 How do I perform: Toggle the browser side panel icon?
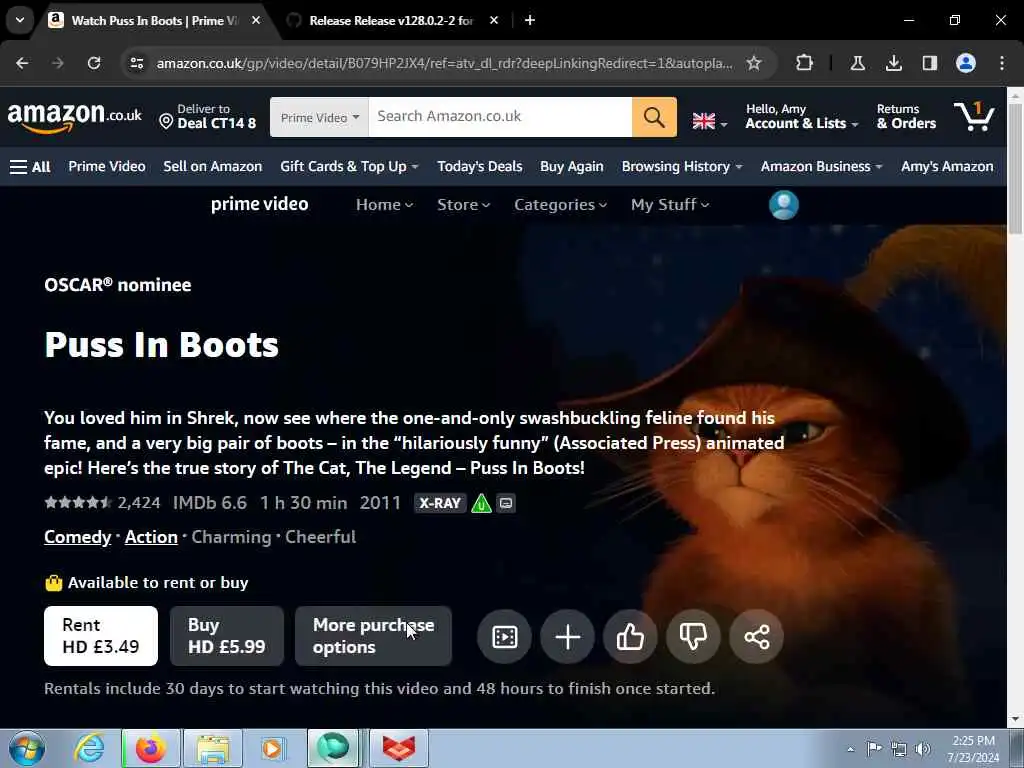pos(929,63)
